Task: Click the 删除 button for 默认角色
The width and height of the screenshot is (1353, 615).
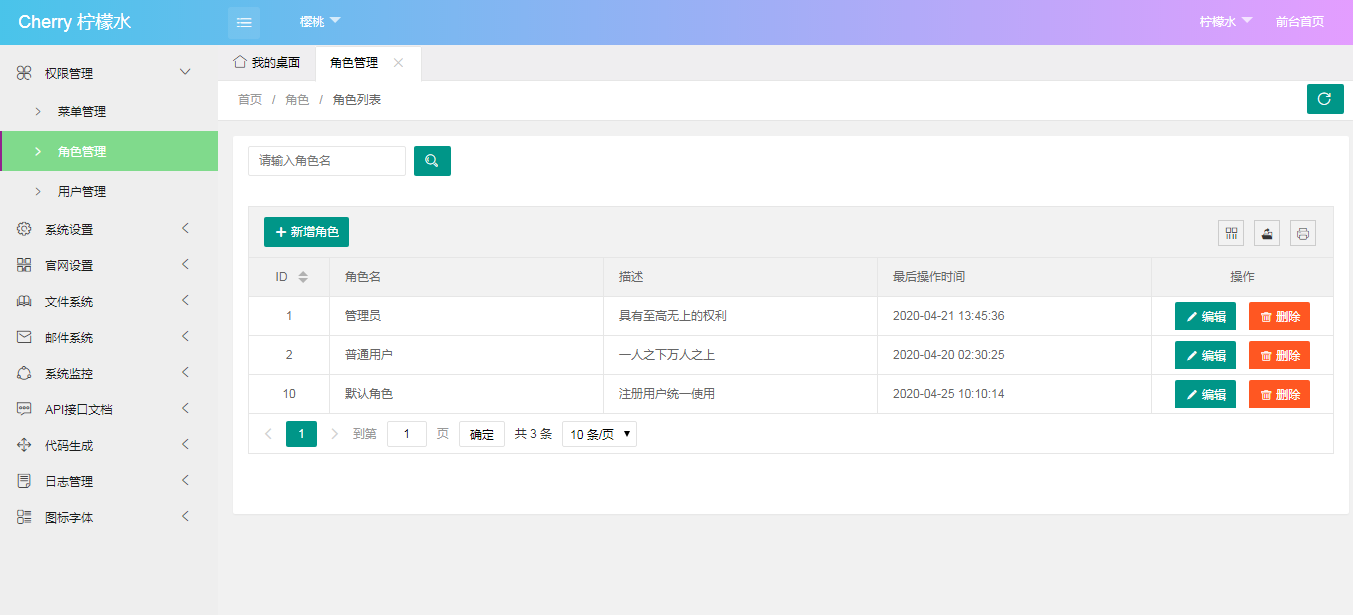Action: click(1279, 393)
